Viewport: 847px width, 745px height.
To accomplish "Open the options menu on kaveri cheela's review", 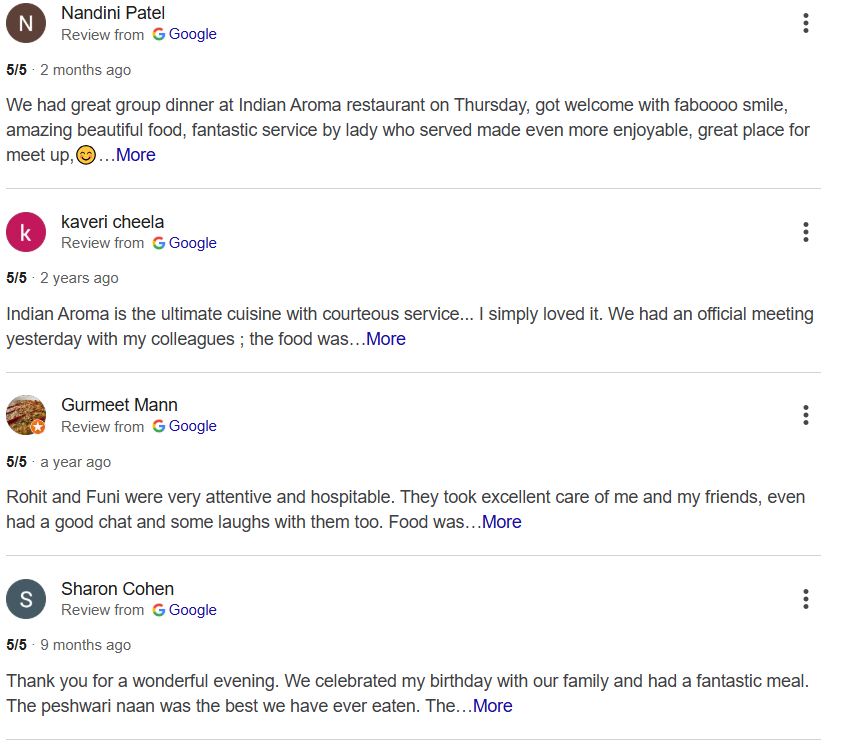I will (806, 232).
